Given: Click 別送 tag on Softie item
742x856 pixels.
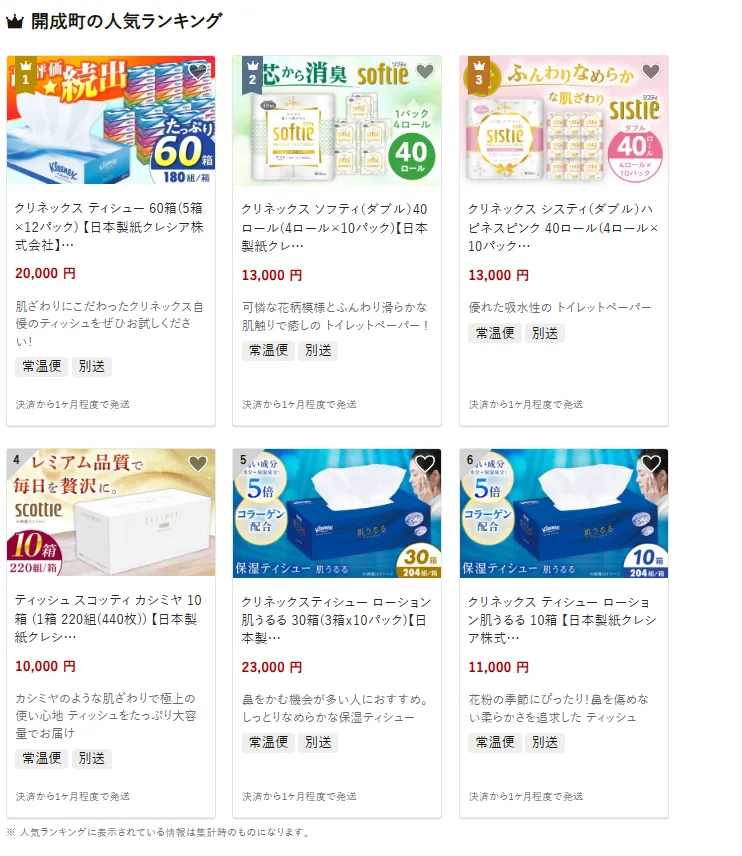Looking at the screenshot, I should click(x=318, y=350).
